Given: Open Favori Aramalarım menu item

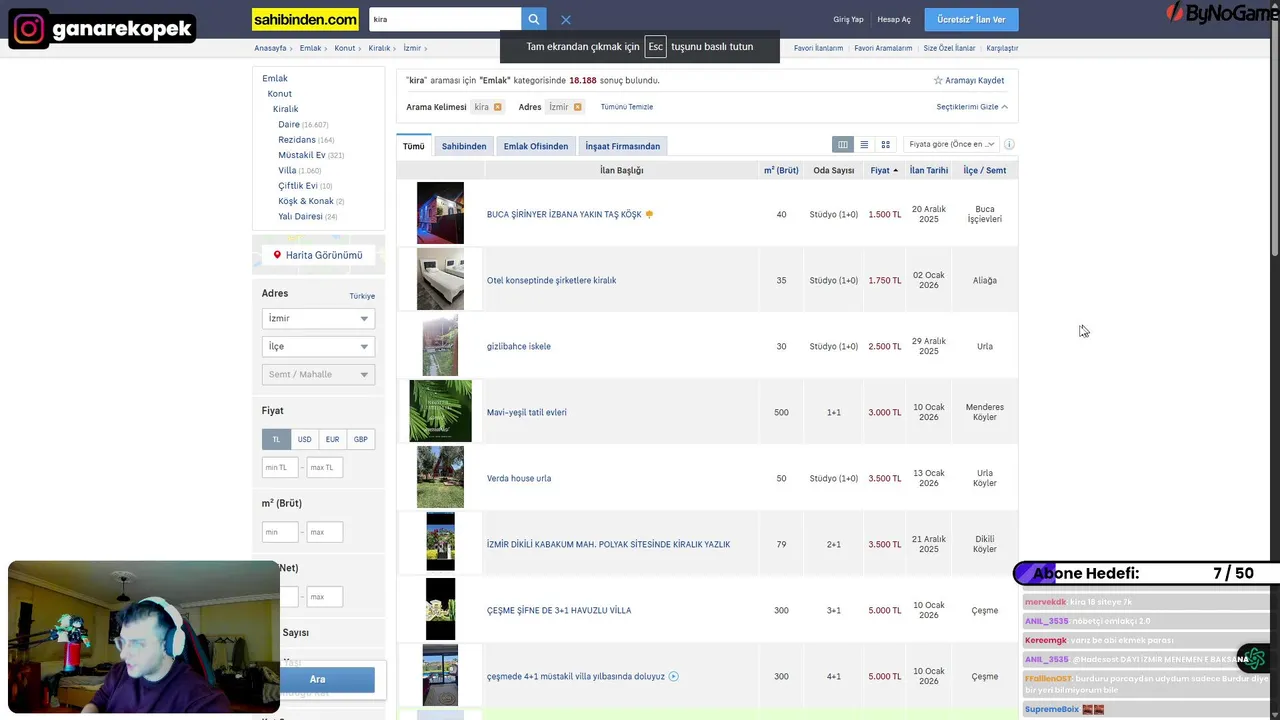Looking at the screenshot, I should pyautogui.click(x=883, y=48).
